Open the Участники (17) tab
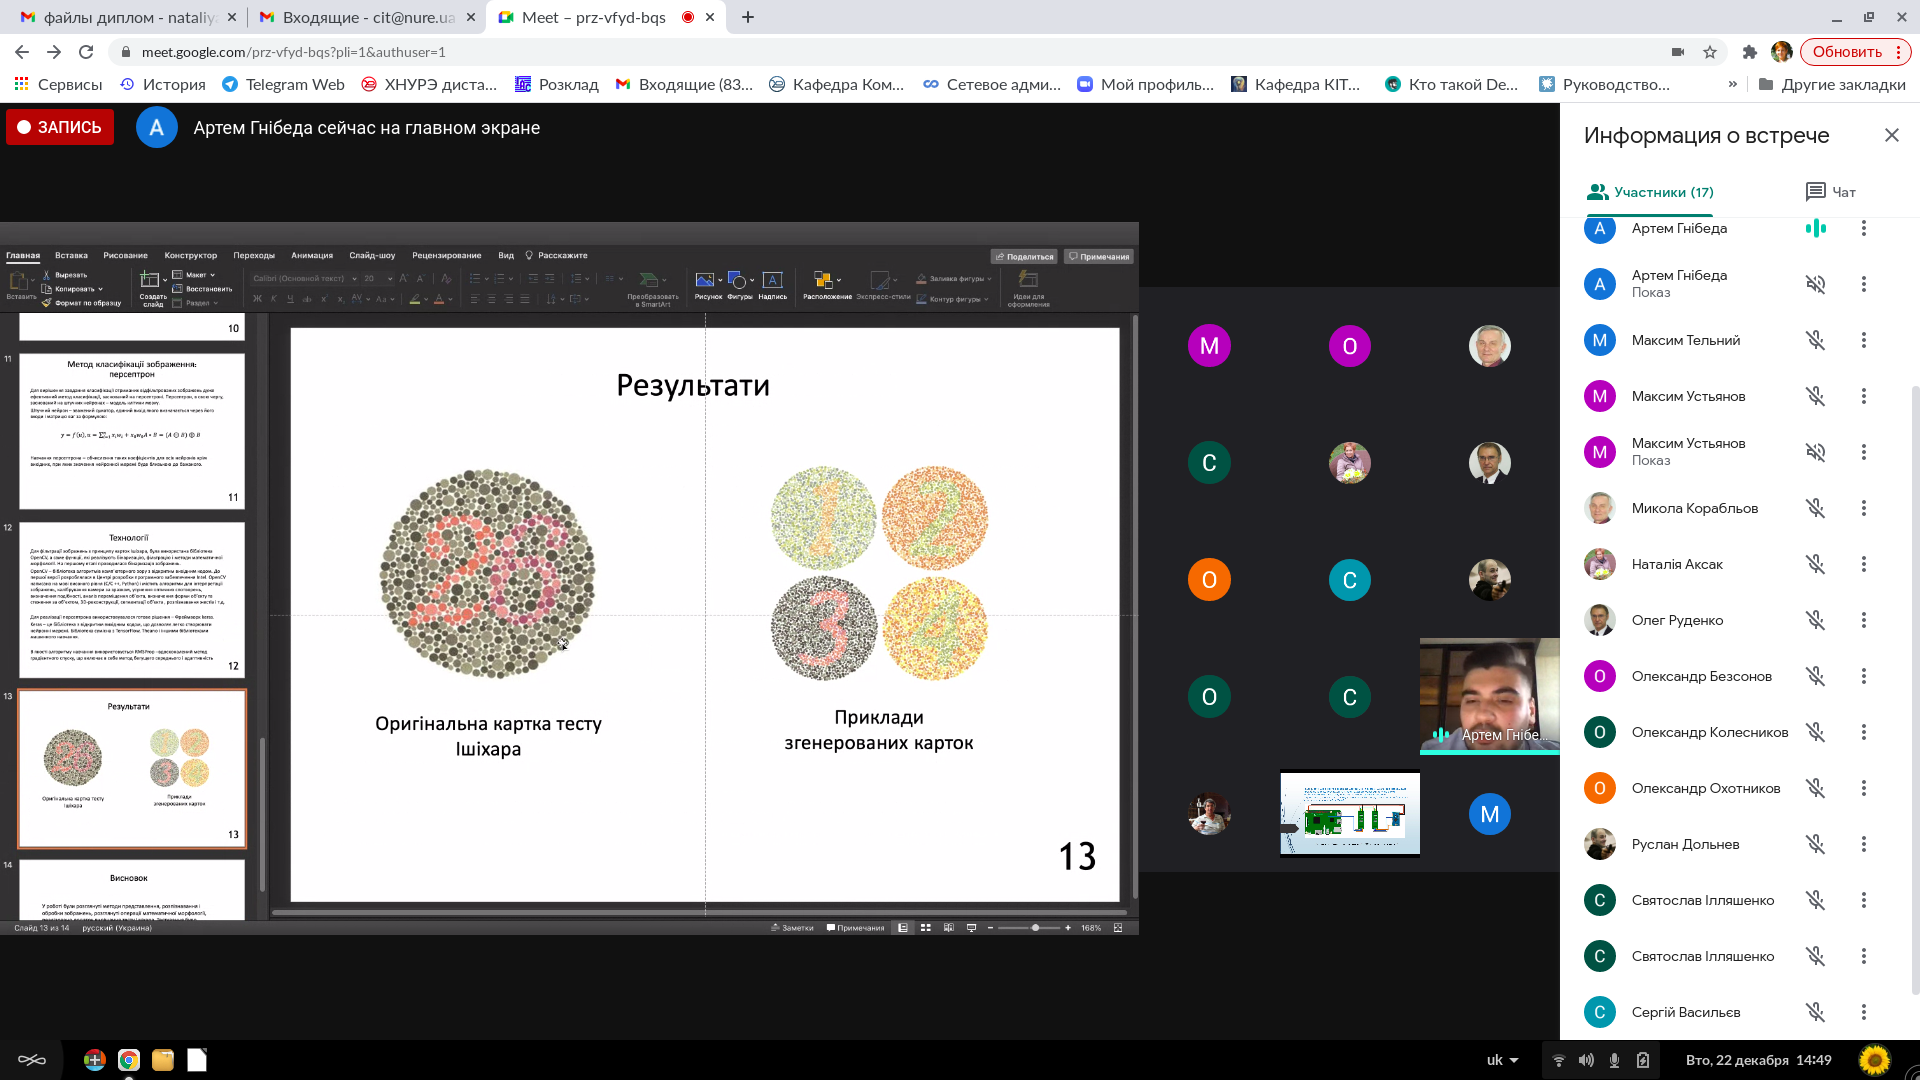This screenshot has height=1080, width=1920. point(1650,192)
